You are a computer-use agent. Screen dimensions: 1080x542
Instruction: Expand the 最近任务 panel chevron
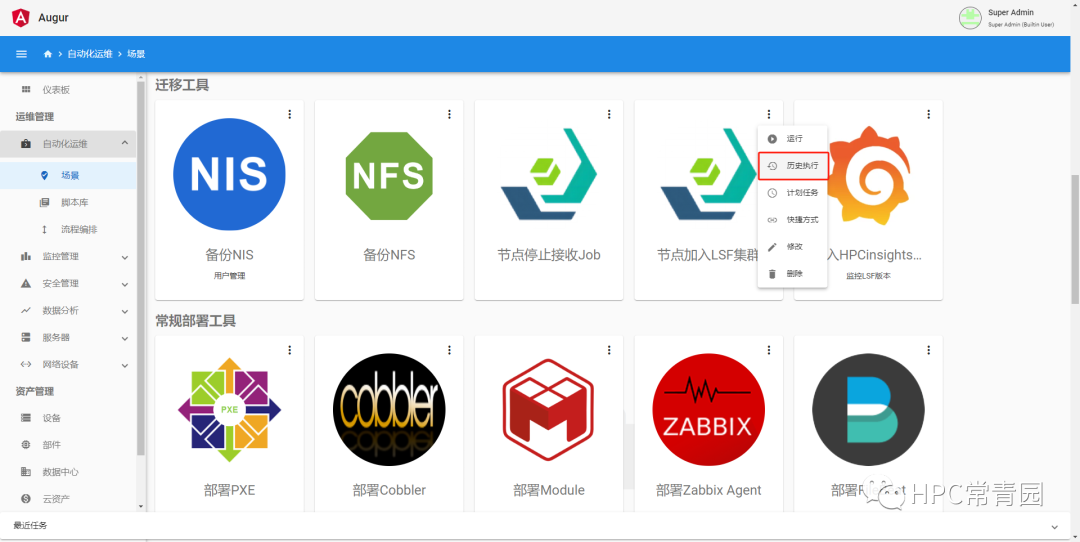(x=1054, y=526)
